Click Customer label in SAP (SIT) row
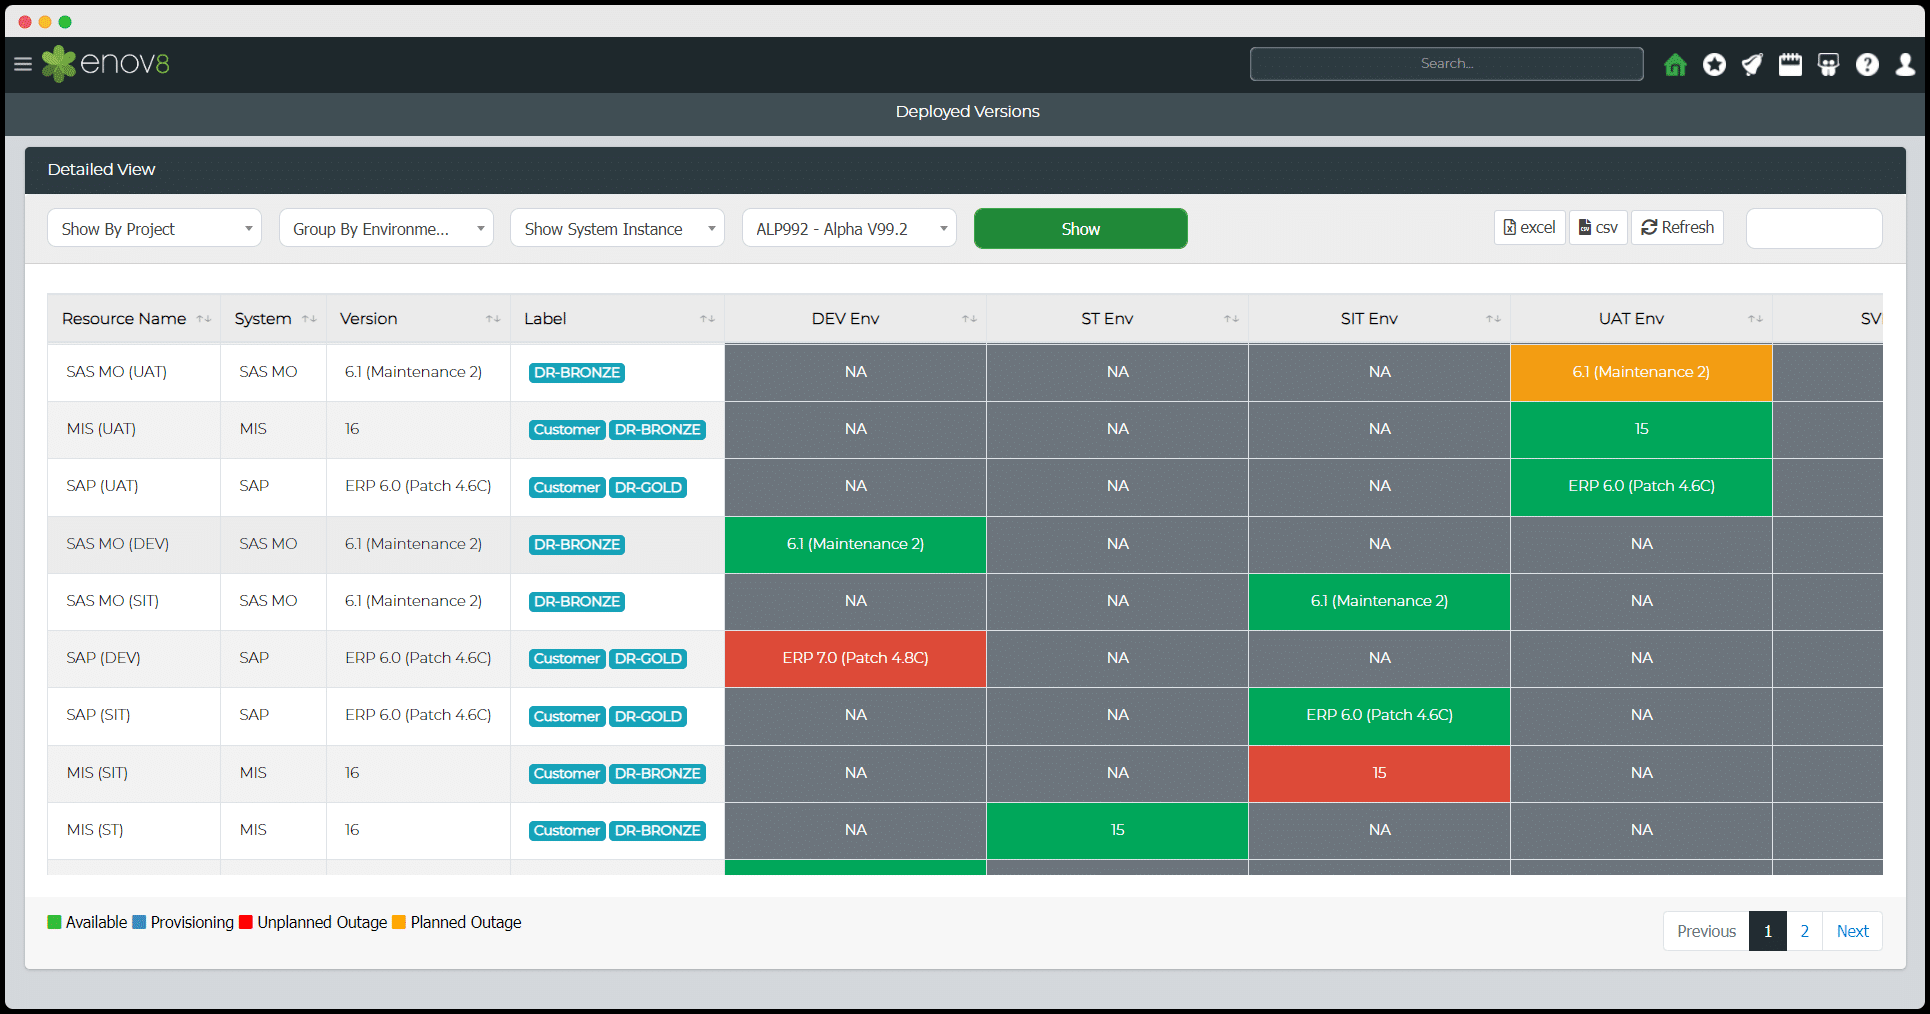 click(567, 717)
